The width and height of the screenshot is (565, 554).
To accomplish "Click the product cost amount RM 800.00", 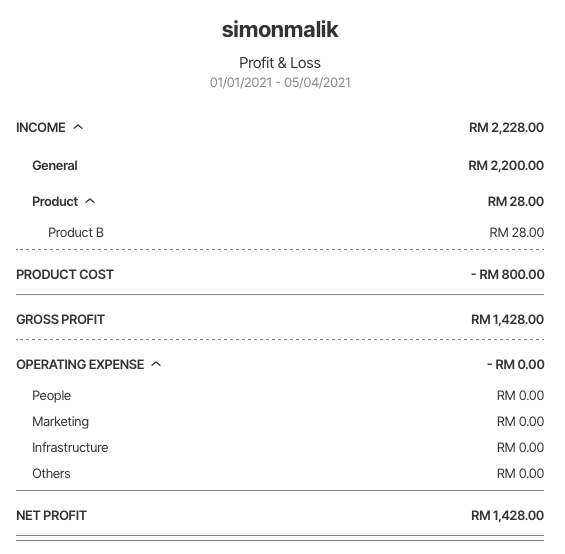I will pos(508,274).
